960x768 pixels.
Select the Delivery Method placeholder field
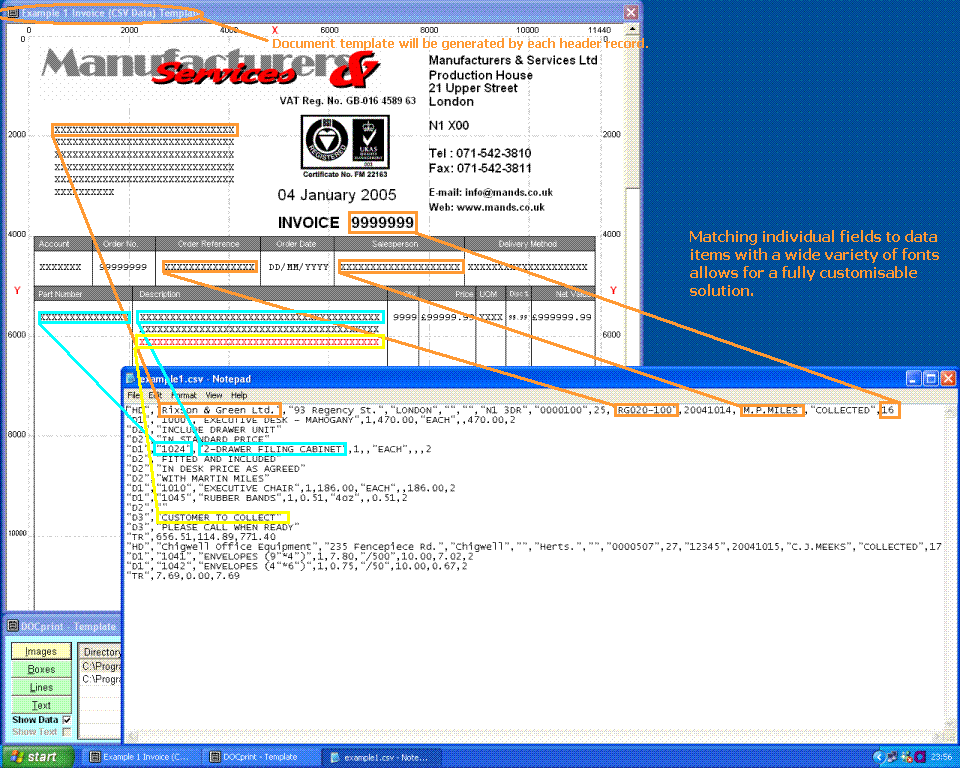pyautogui.click(x=527, y=267)
